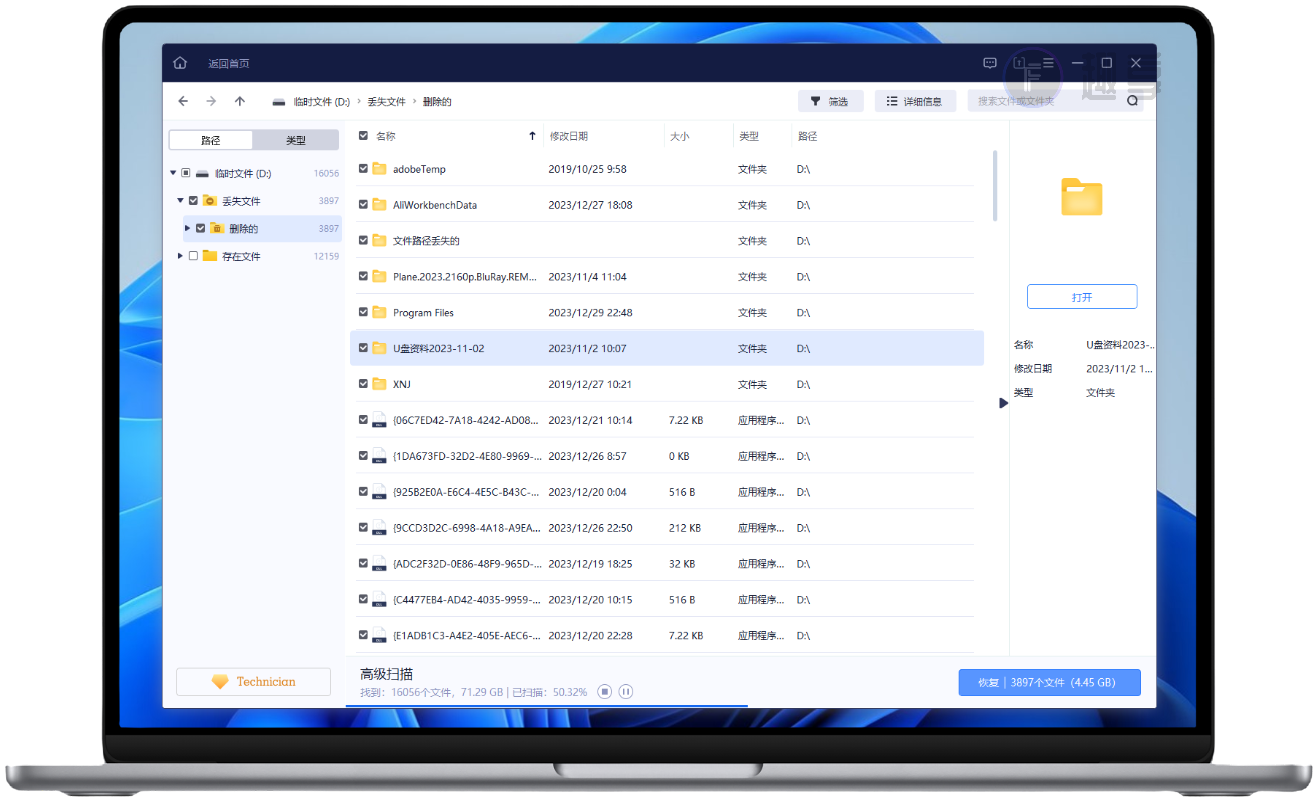Click the file list vertical scrollbar
This screenshot has height=802, width=1316.
click(x=994, y=186)
